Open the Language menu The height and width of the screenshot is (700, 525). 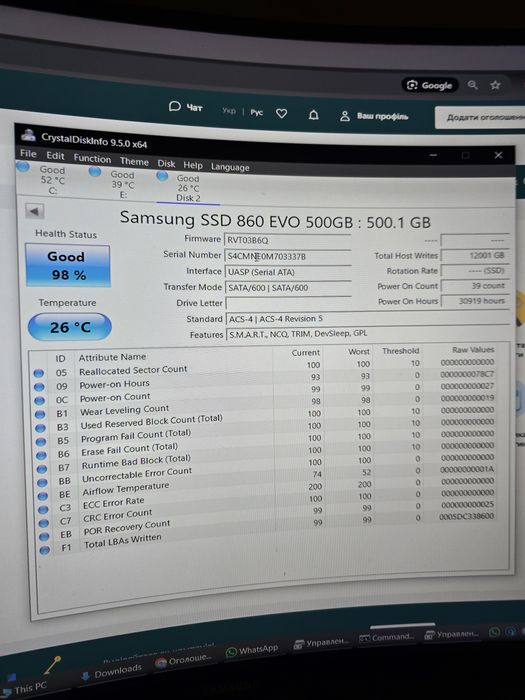(x=230, y=167)
